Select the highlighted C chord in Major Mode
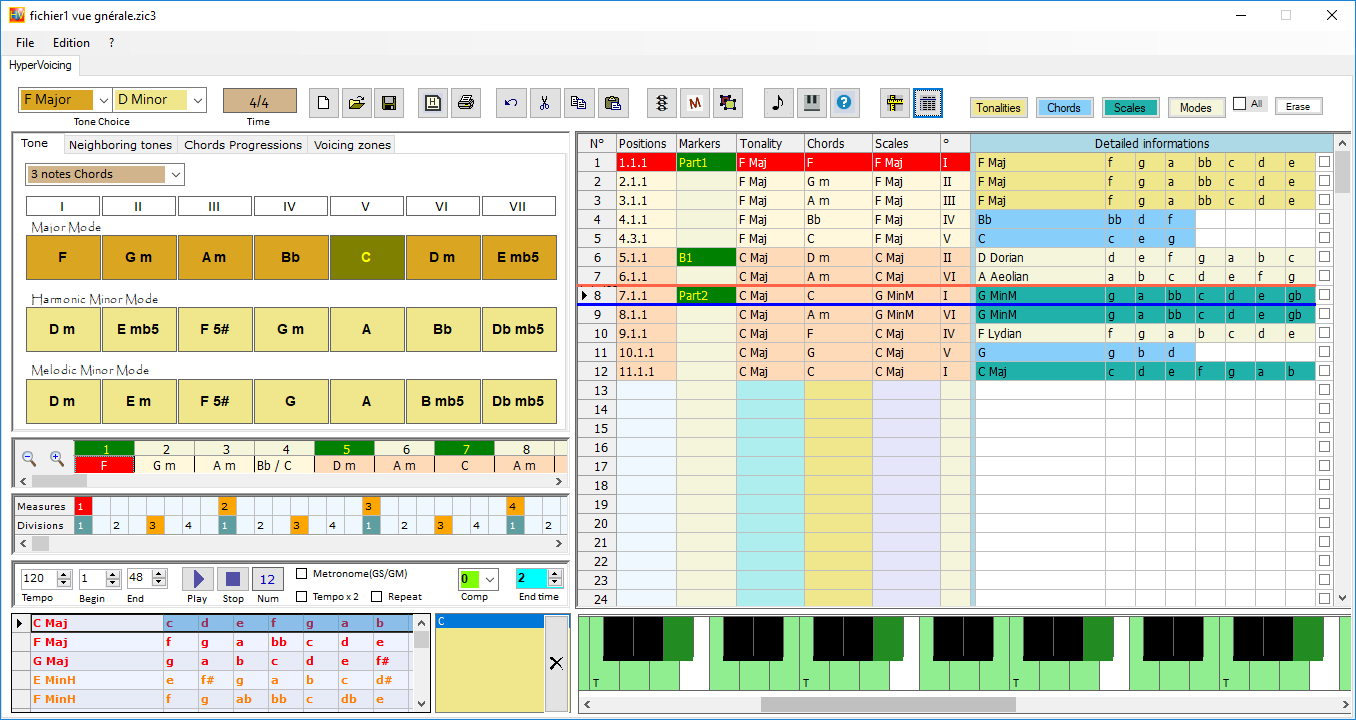The width and height of the screenshot is (1356, 720). pos(367,257)
